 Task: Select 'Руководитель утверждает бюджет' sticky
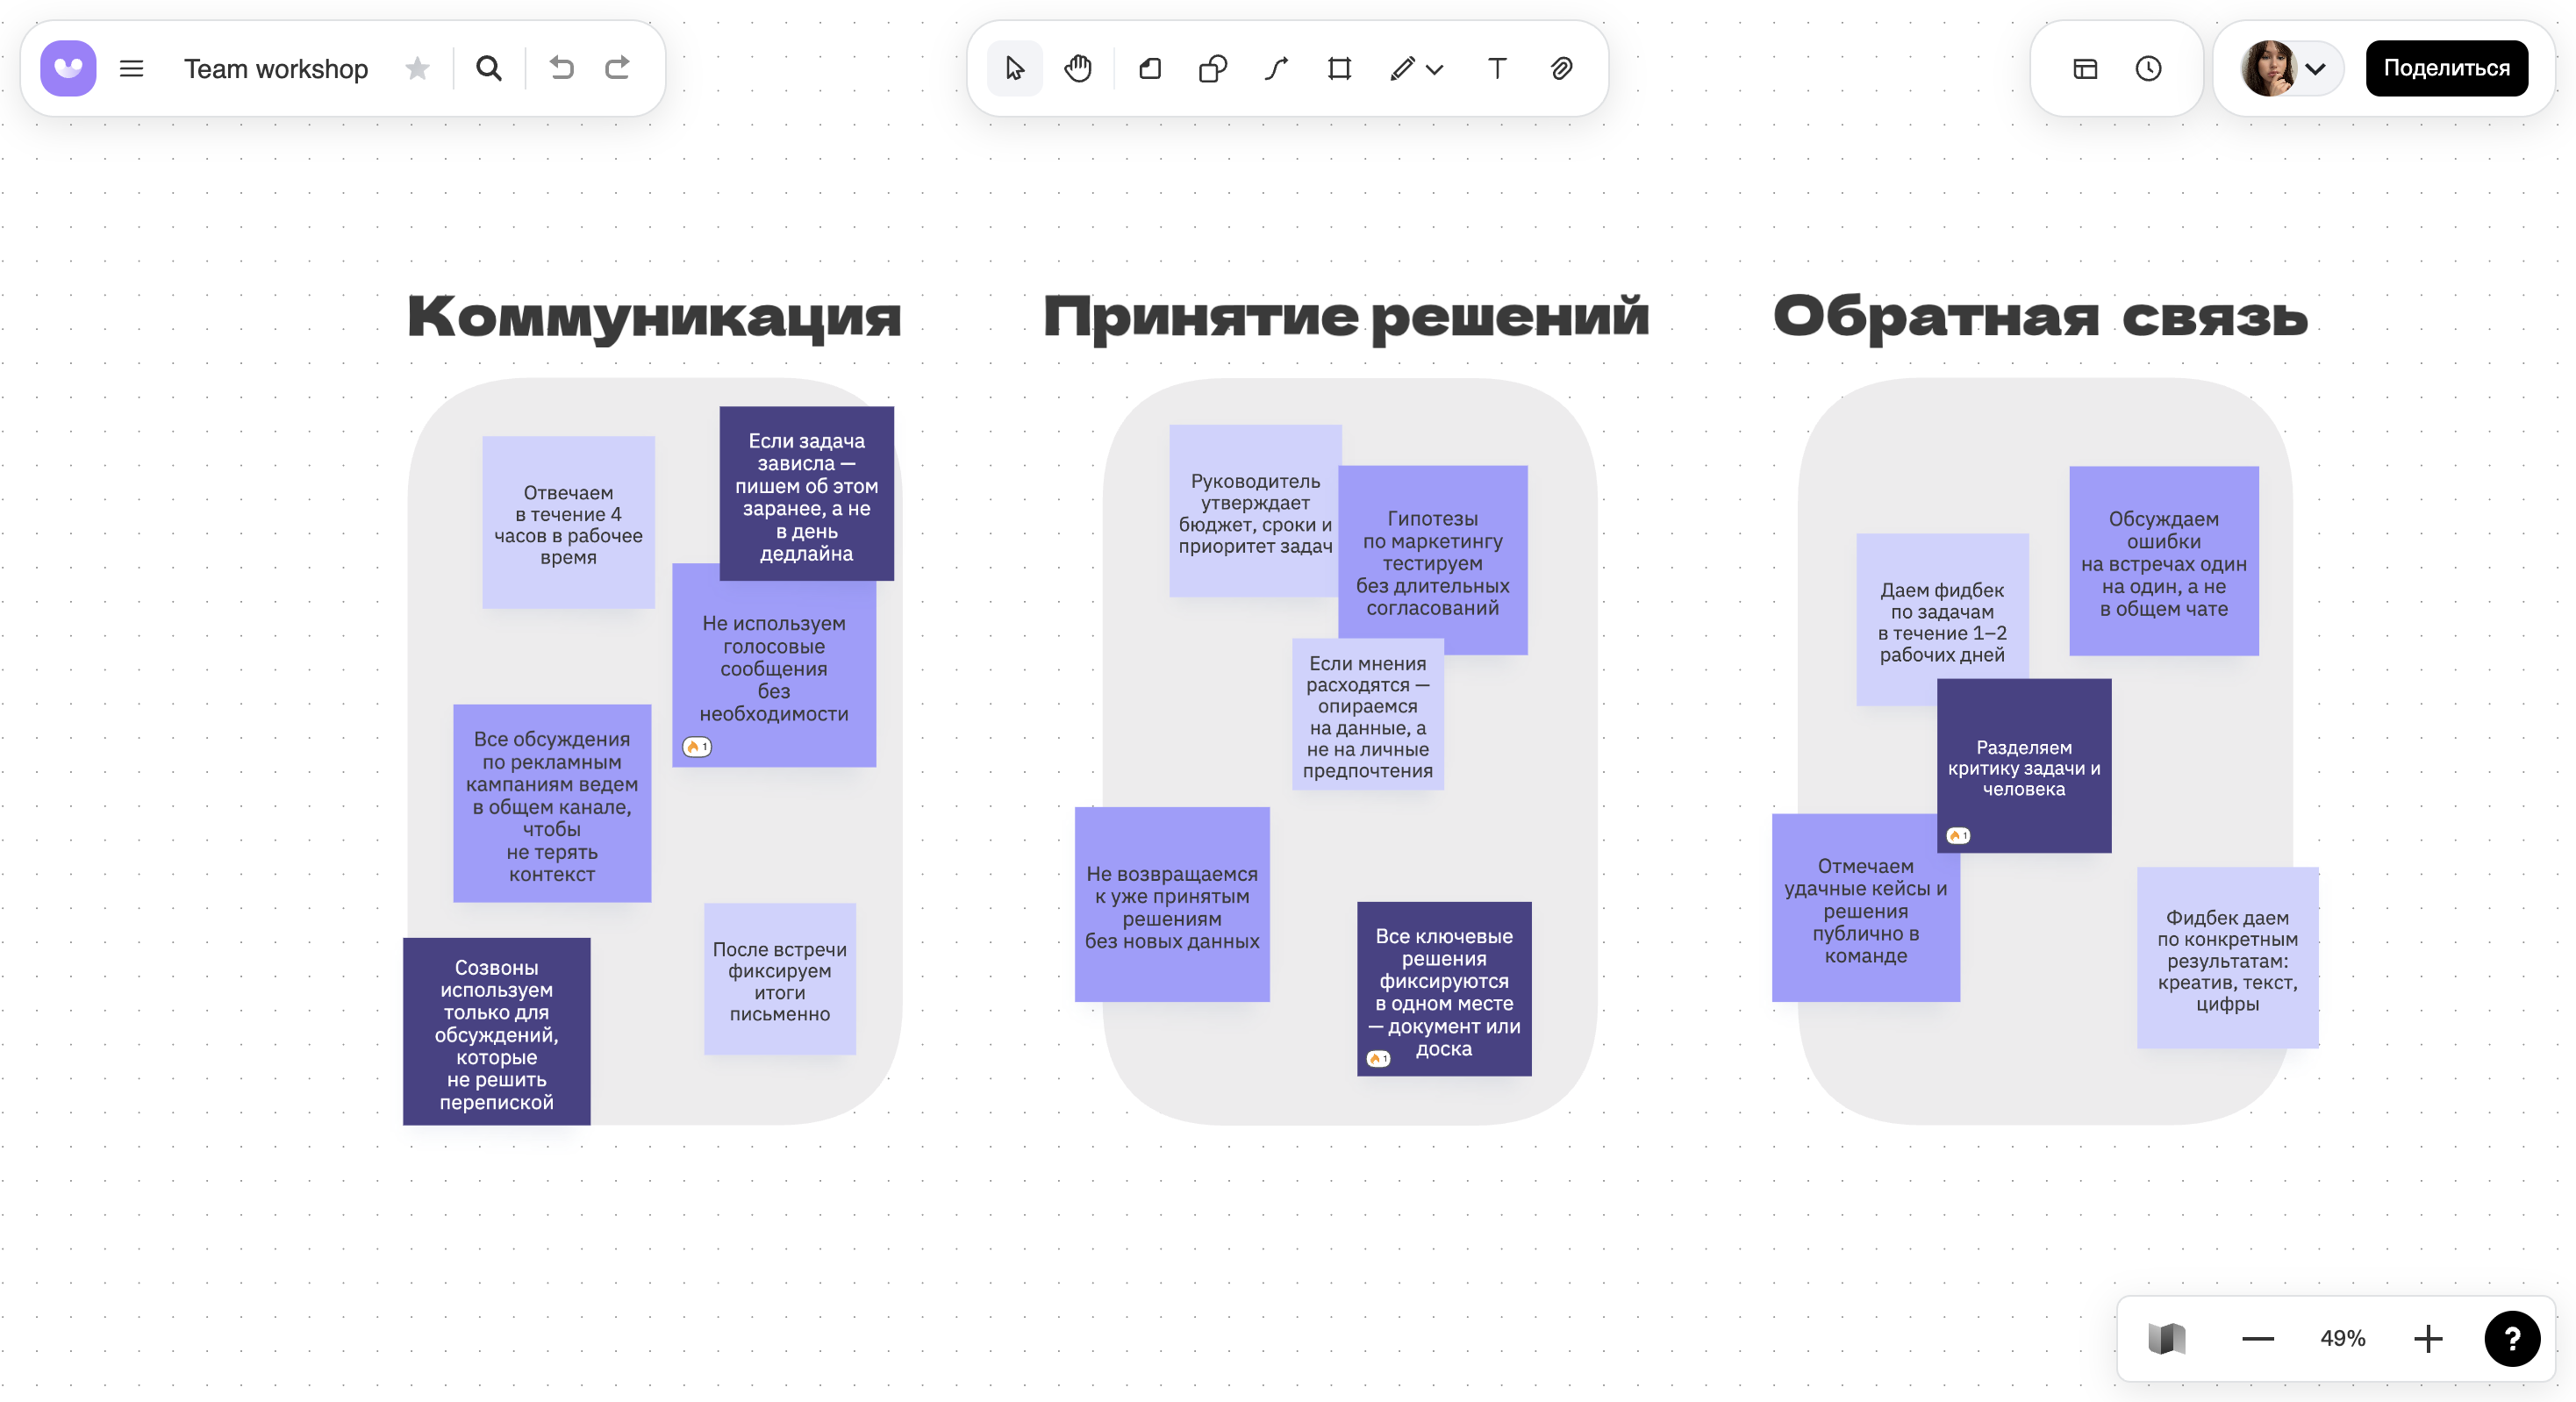1254,511
